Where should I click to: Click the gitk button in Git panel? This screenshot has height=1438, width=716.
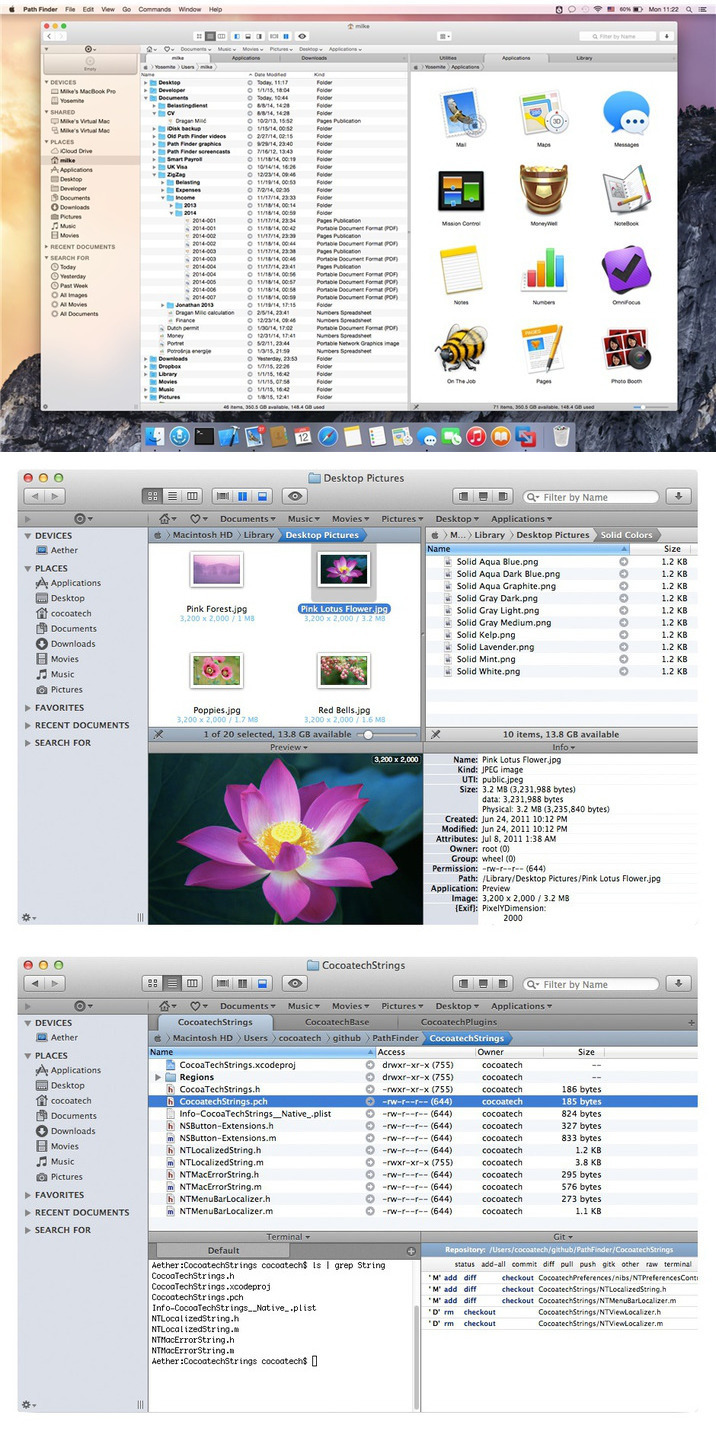[608, 1264]
